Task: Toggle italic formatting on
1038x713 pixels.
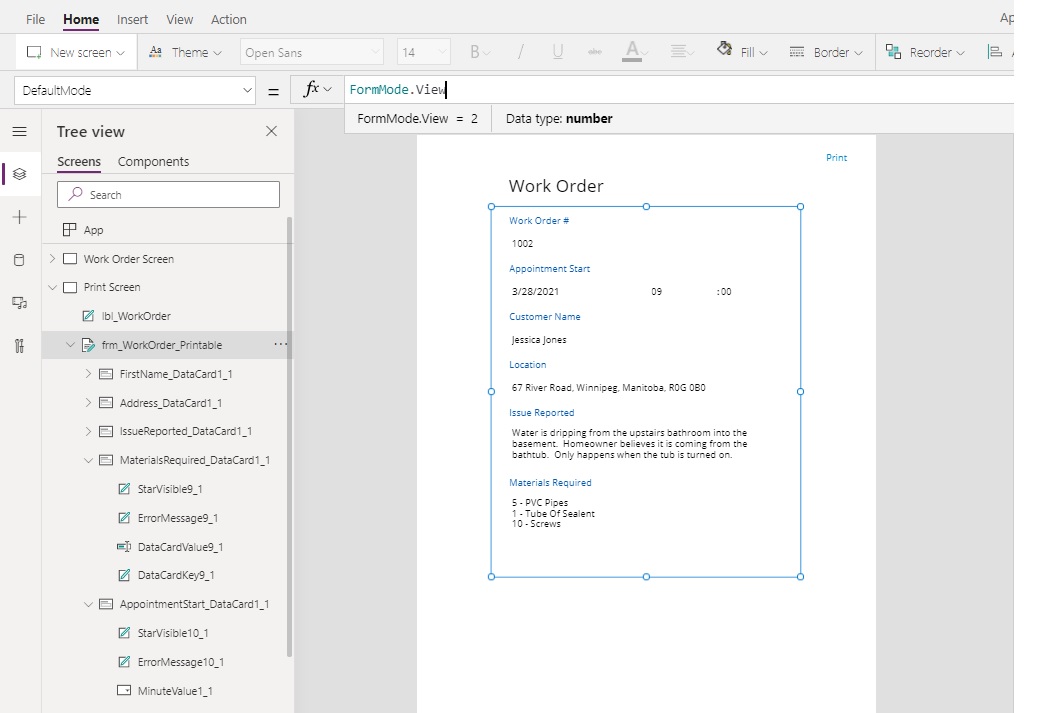Action: [x=522, y=51]
